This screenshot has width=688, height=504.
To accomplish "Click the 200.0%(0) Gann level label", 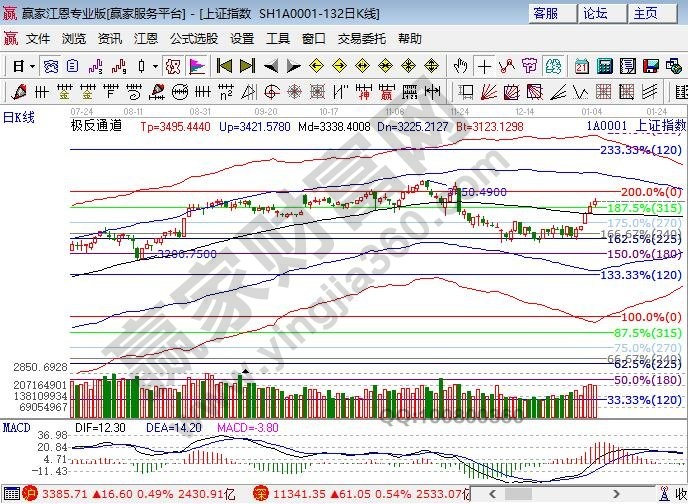I will click(644, 191).
